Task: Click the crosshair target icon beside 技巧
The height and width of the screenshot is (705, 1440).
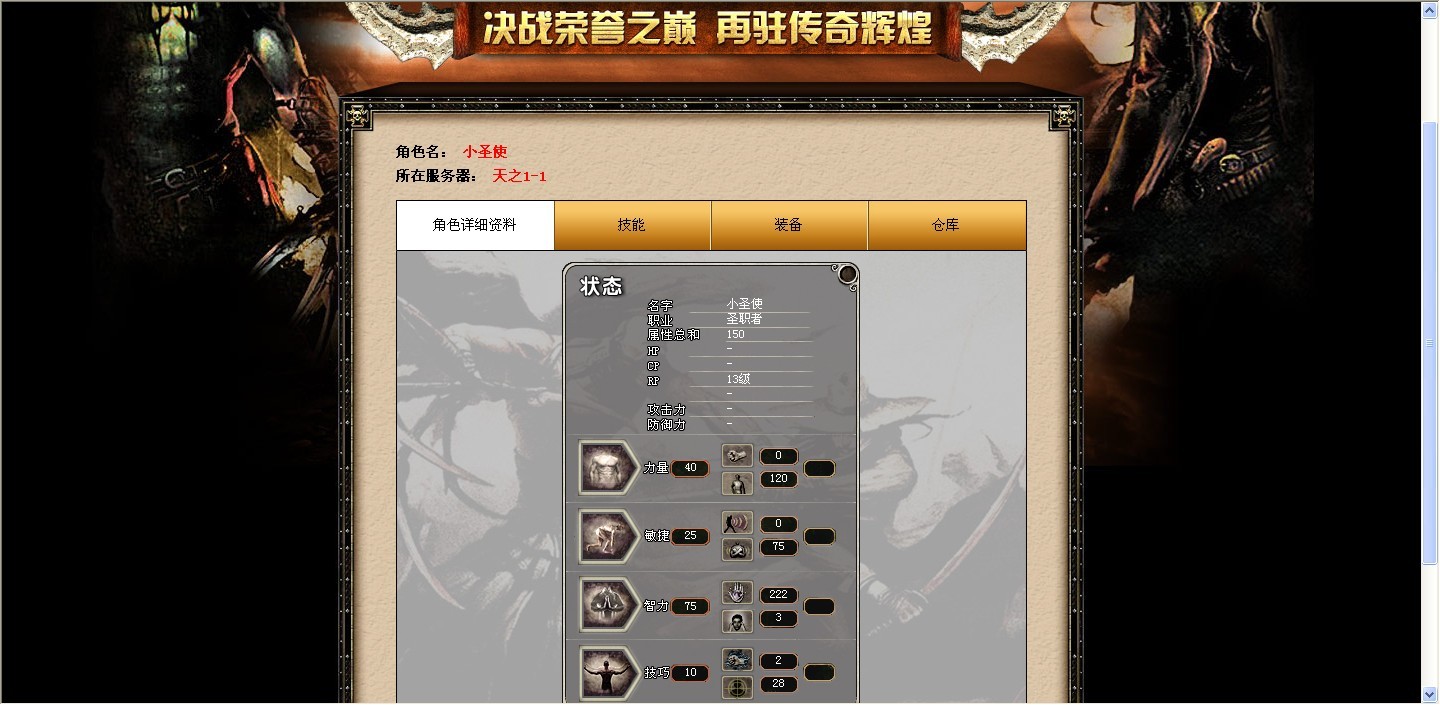Action: pyautogui.click(x=737, y=687)
